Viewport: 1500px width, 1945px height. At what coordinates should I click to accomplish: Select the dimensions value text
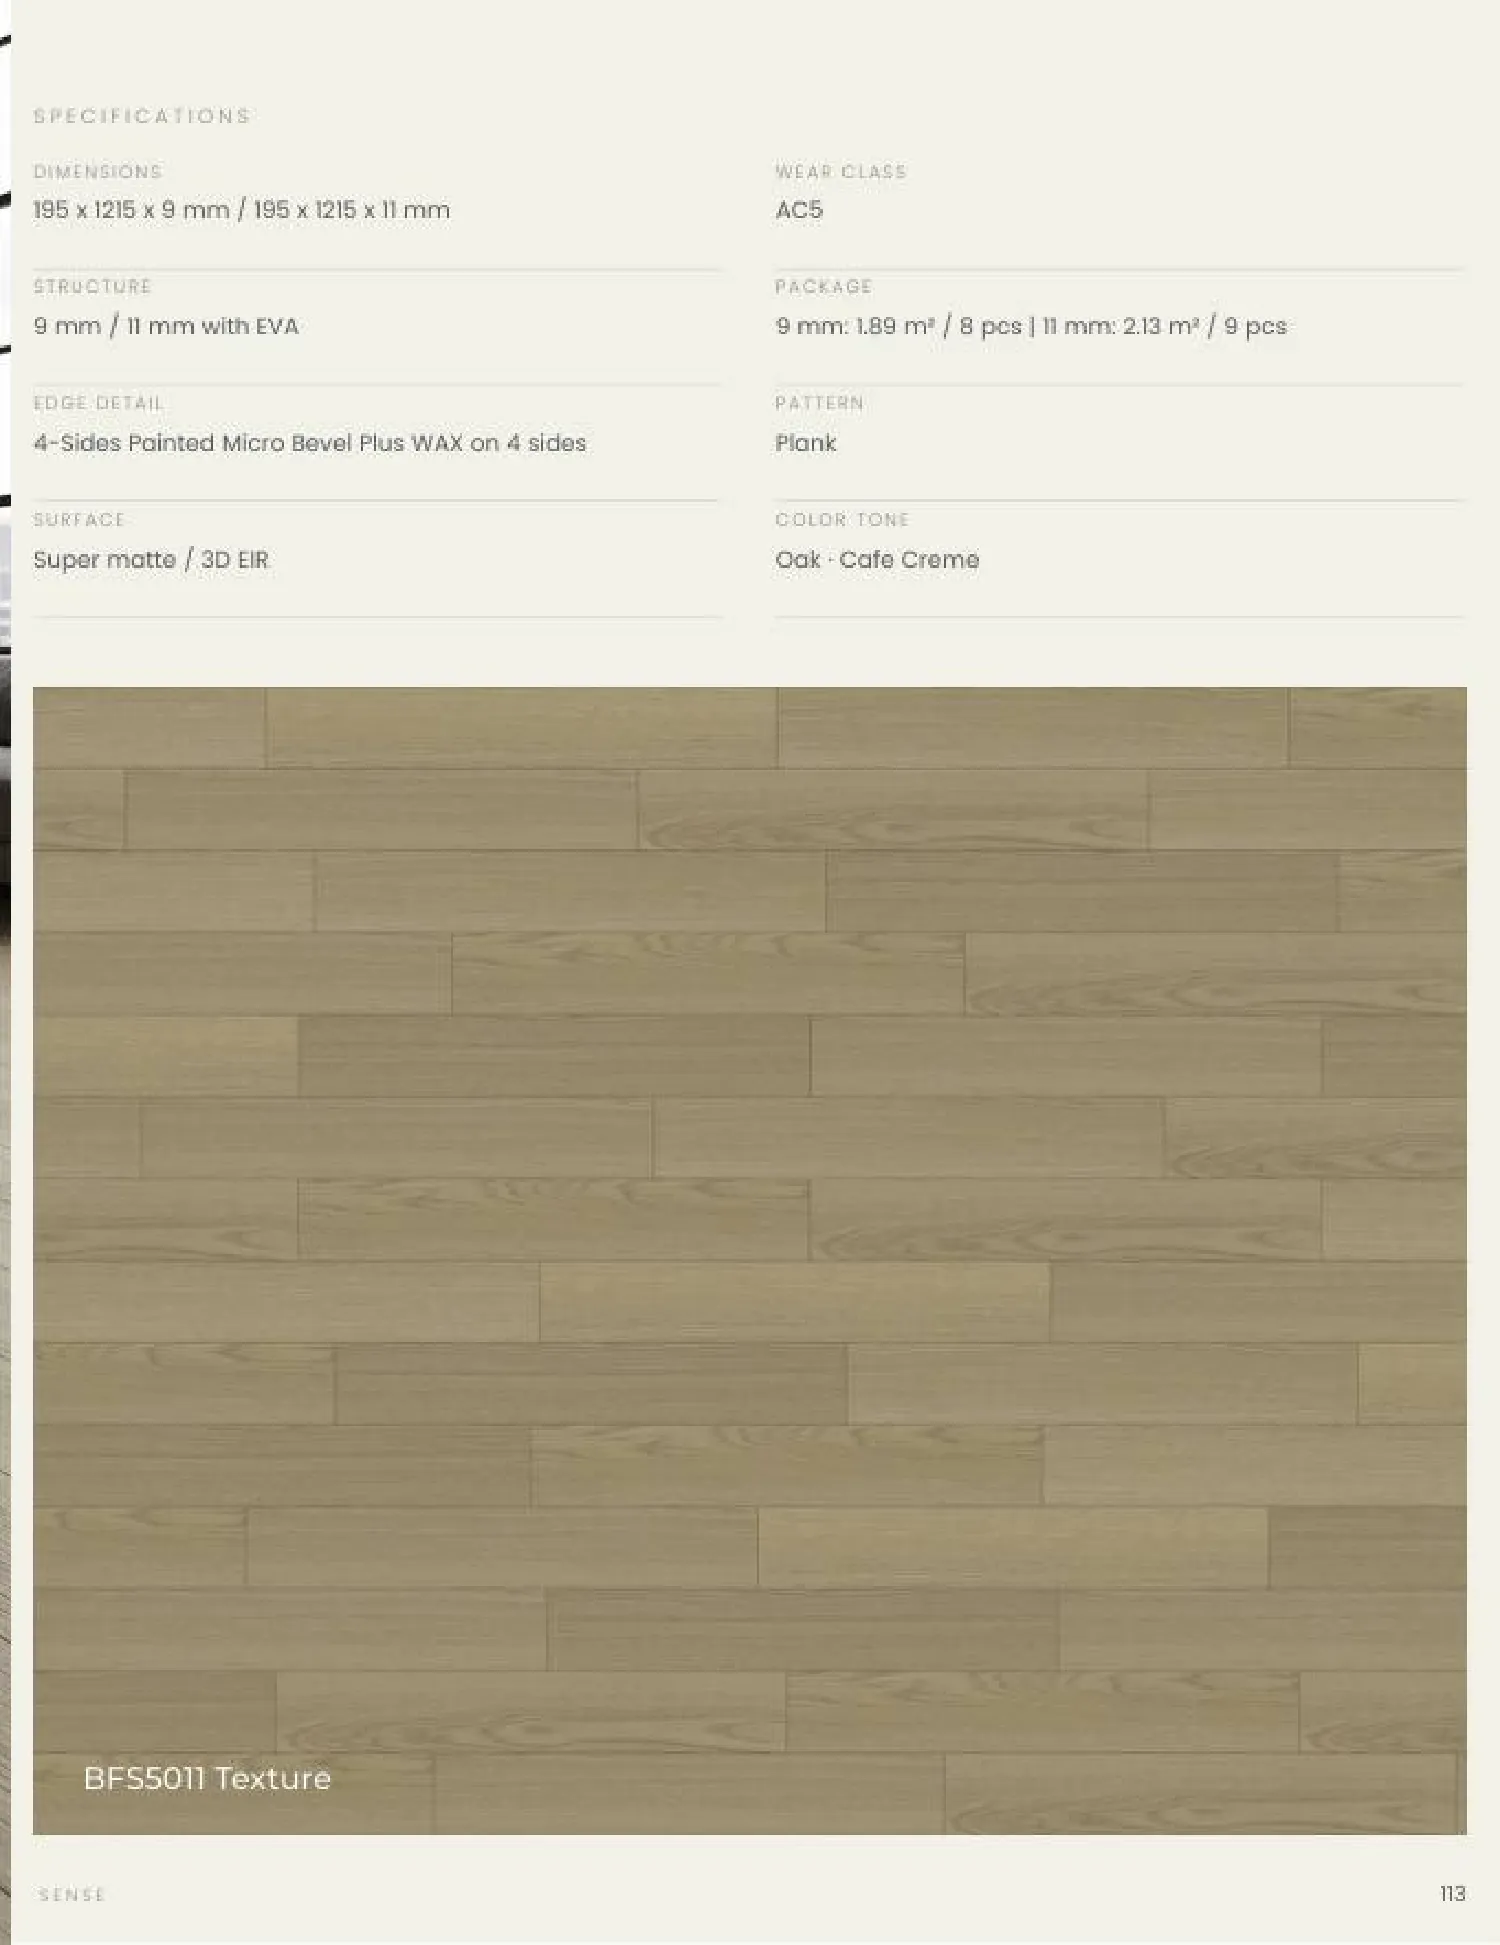(241, 210)
